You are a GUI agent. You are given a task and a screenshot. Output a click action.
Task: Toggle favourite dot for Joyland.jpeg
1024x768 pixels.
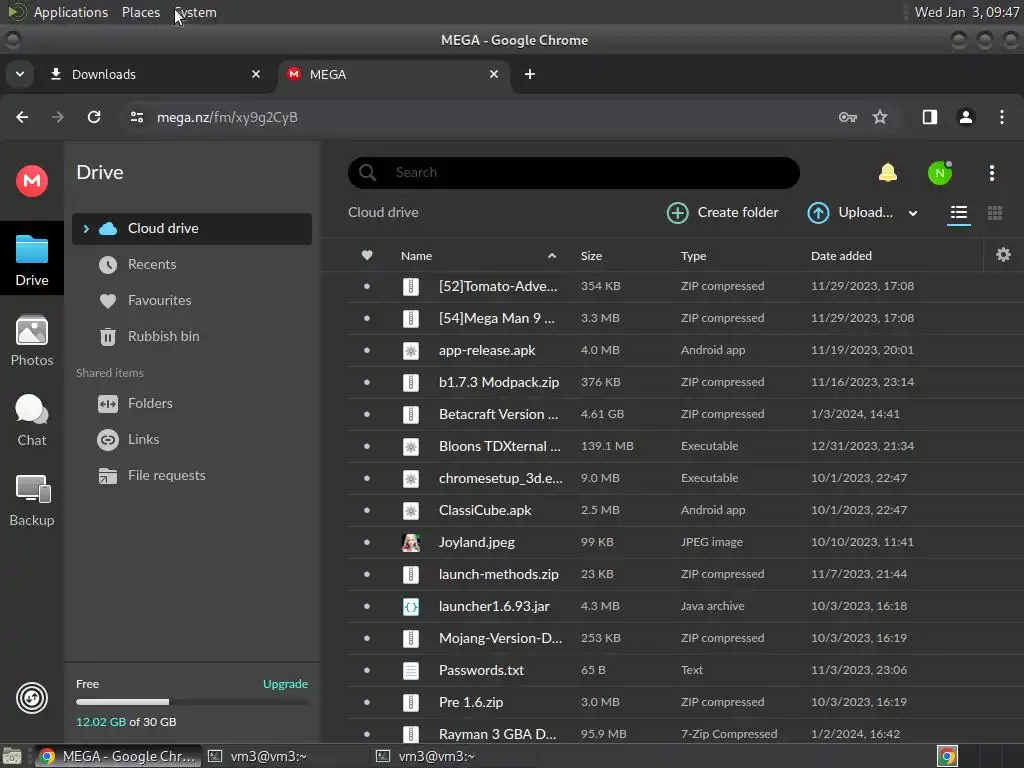pyautogui.click(x=367, y=542)
